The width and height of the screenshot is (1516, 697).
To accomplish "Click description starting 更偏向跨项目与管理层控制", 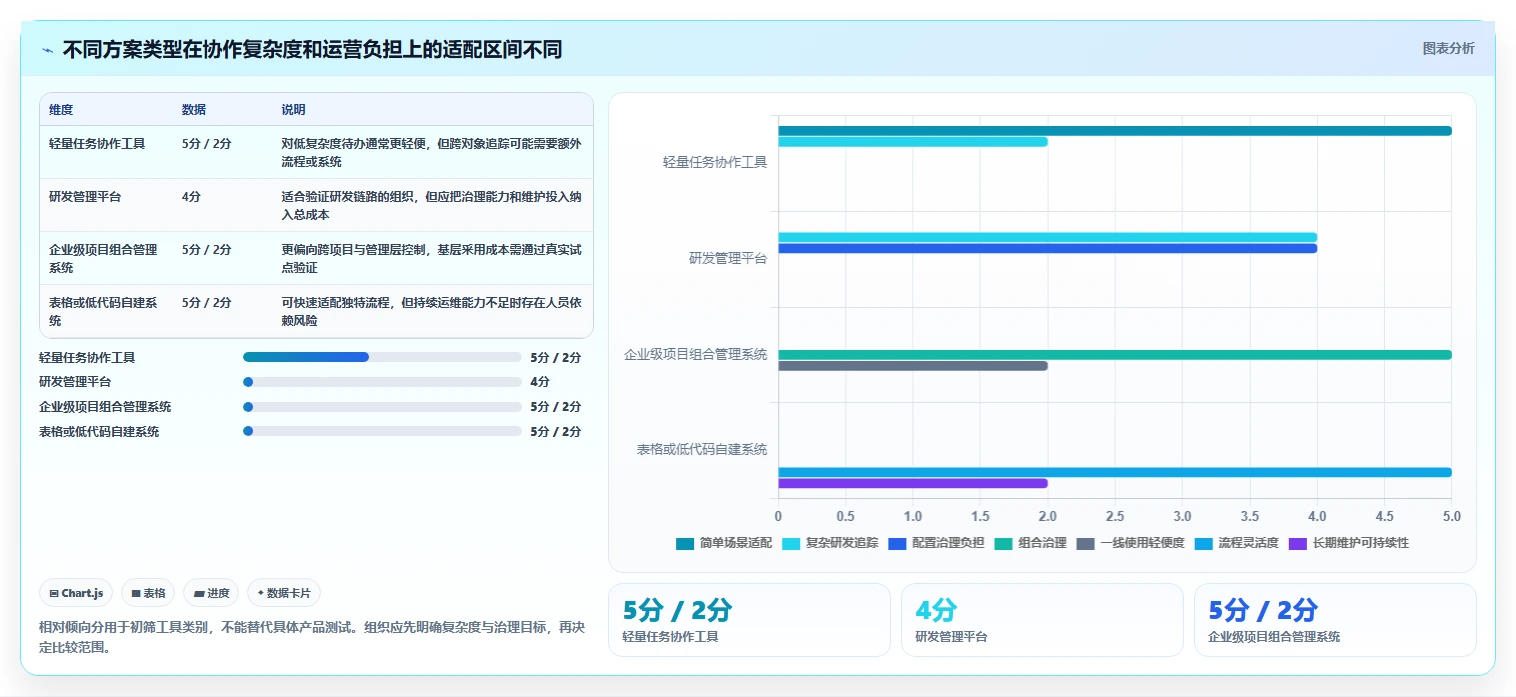I will coord(431,258).
